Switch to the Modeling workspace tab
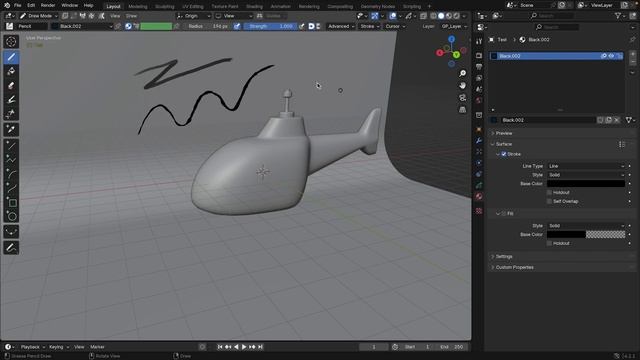The image size is (640, 360). pos(138,6)
